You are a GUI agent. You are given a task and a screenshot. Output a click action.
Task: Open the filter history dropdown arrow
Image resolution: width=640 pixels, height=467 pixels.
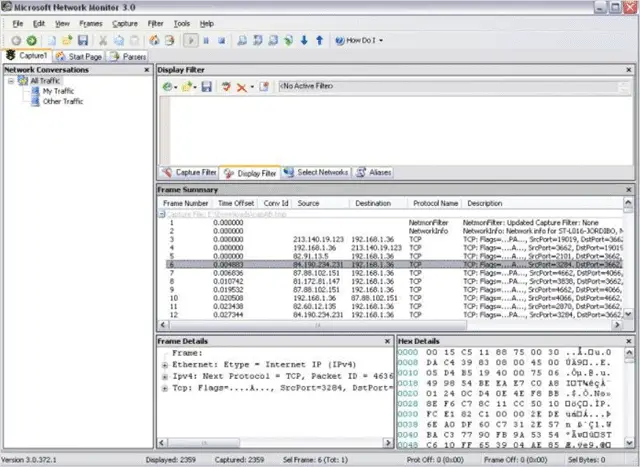(176, 87)
